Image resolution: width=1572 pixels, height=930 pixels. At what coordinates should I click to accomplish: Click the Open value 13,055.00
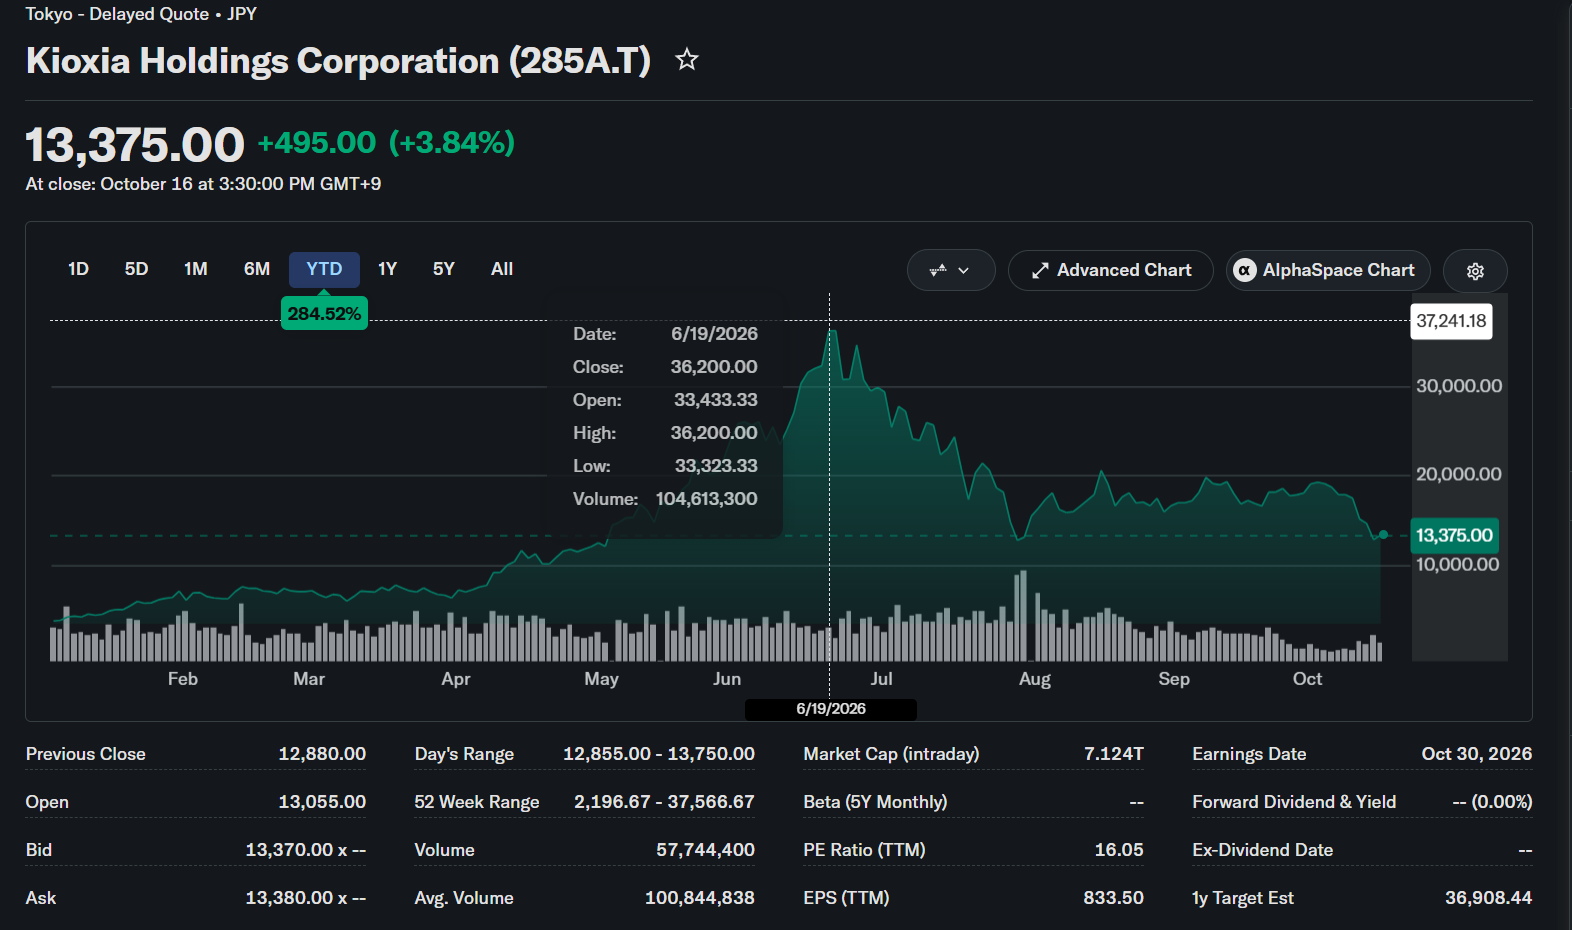click(322, 802)
